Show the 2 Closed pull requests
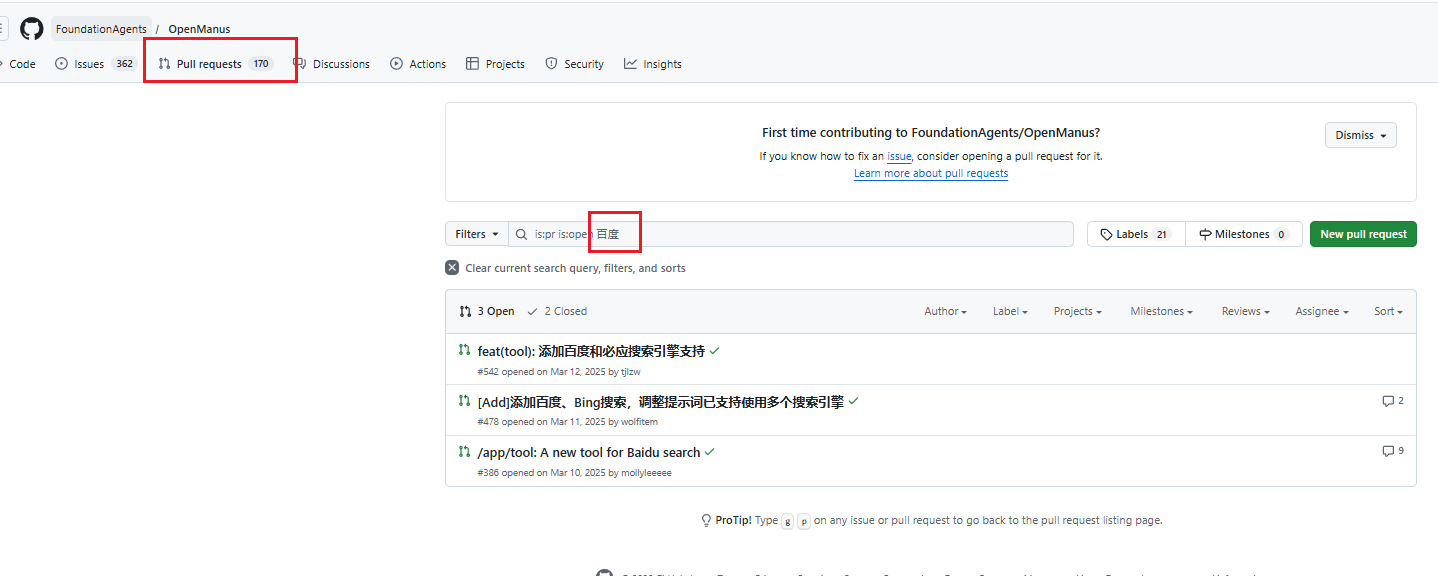1438x576 pixels. (x=557, y=311)
